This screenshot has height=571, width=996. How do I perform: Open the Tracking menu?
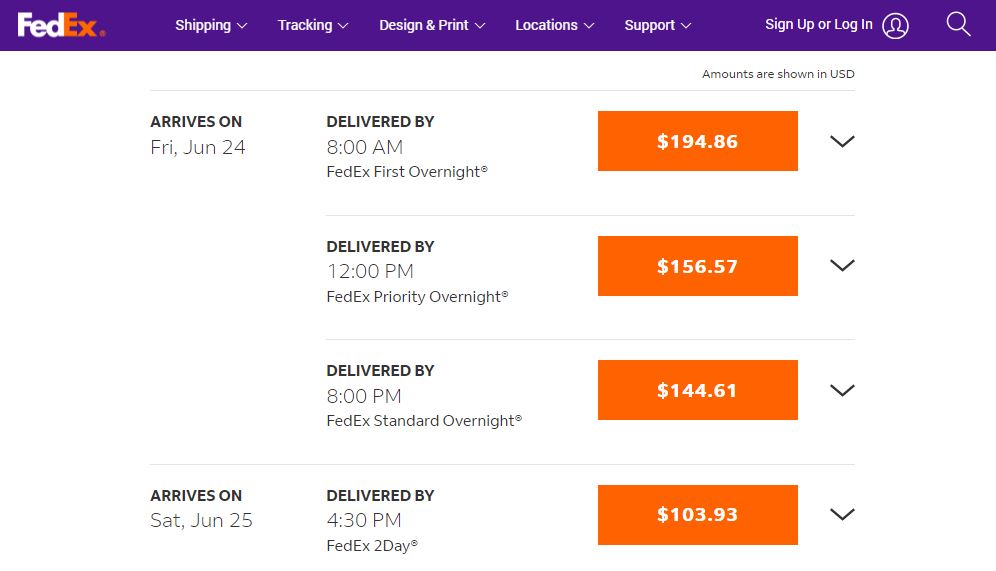click(313, 25)
